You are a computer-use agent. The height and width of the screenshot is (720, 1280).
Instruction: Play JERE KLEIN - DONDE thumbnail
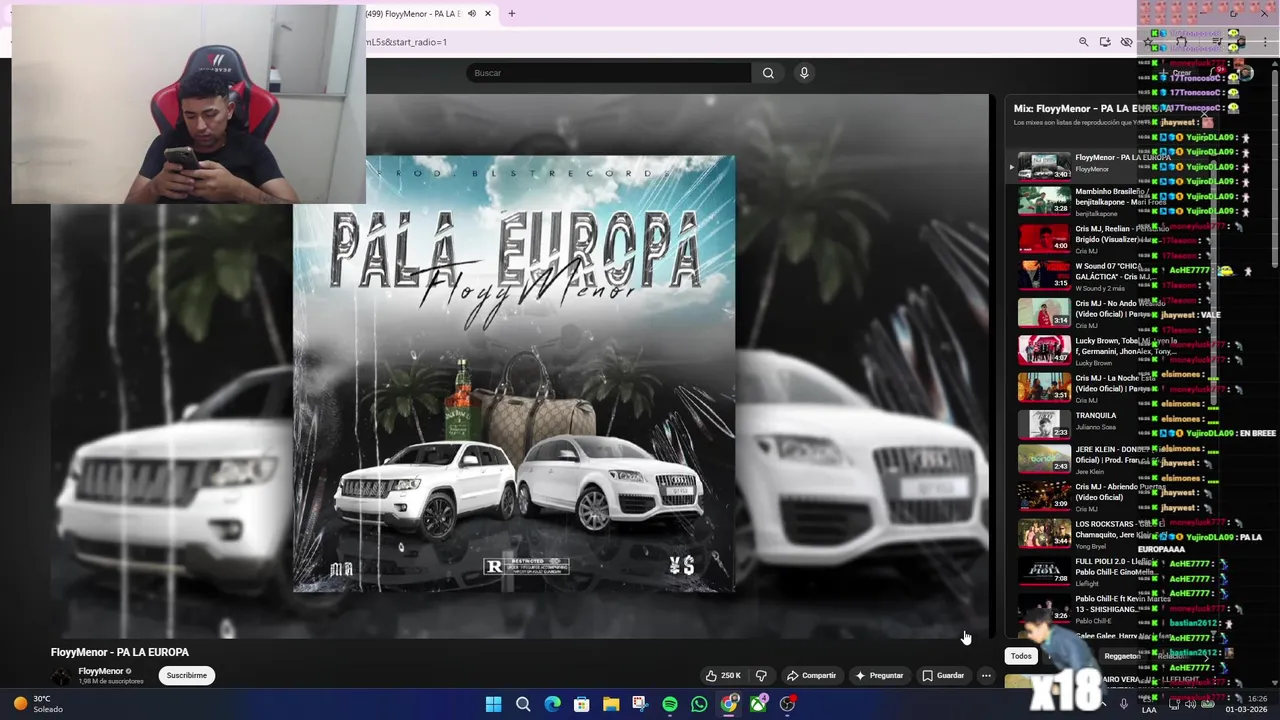click(x=1044, y=461)
